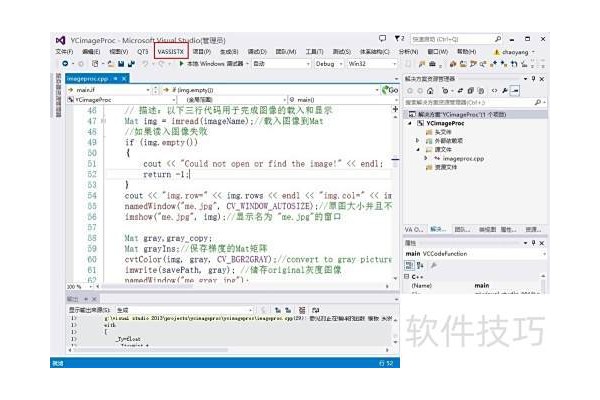Open the VASSISTX menu
600x400 pixels.
171,51
